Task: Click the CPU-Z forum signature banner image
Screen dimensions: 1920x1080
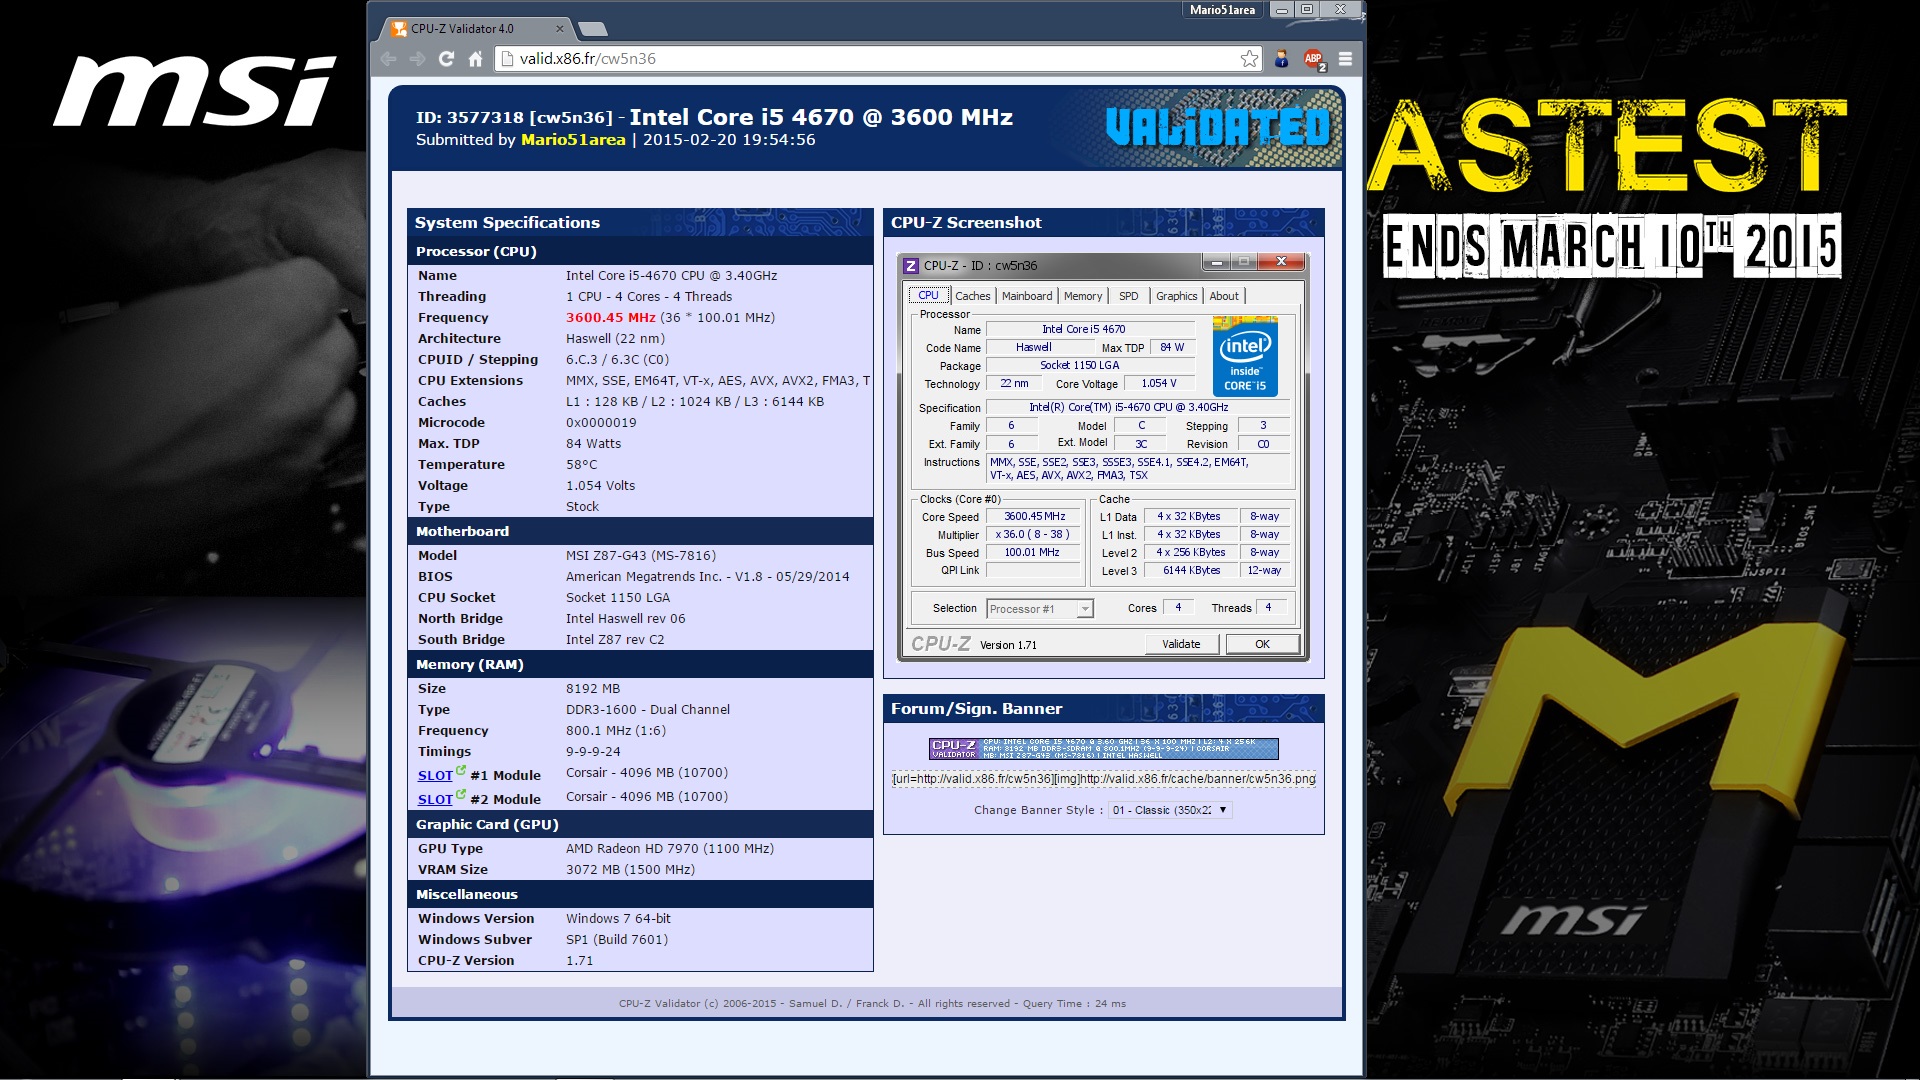Action: (x=1104, y=749)
